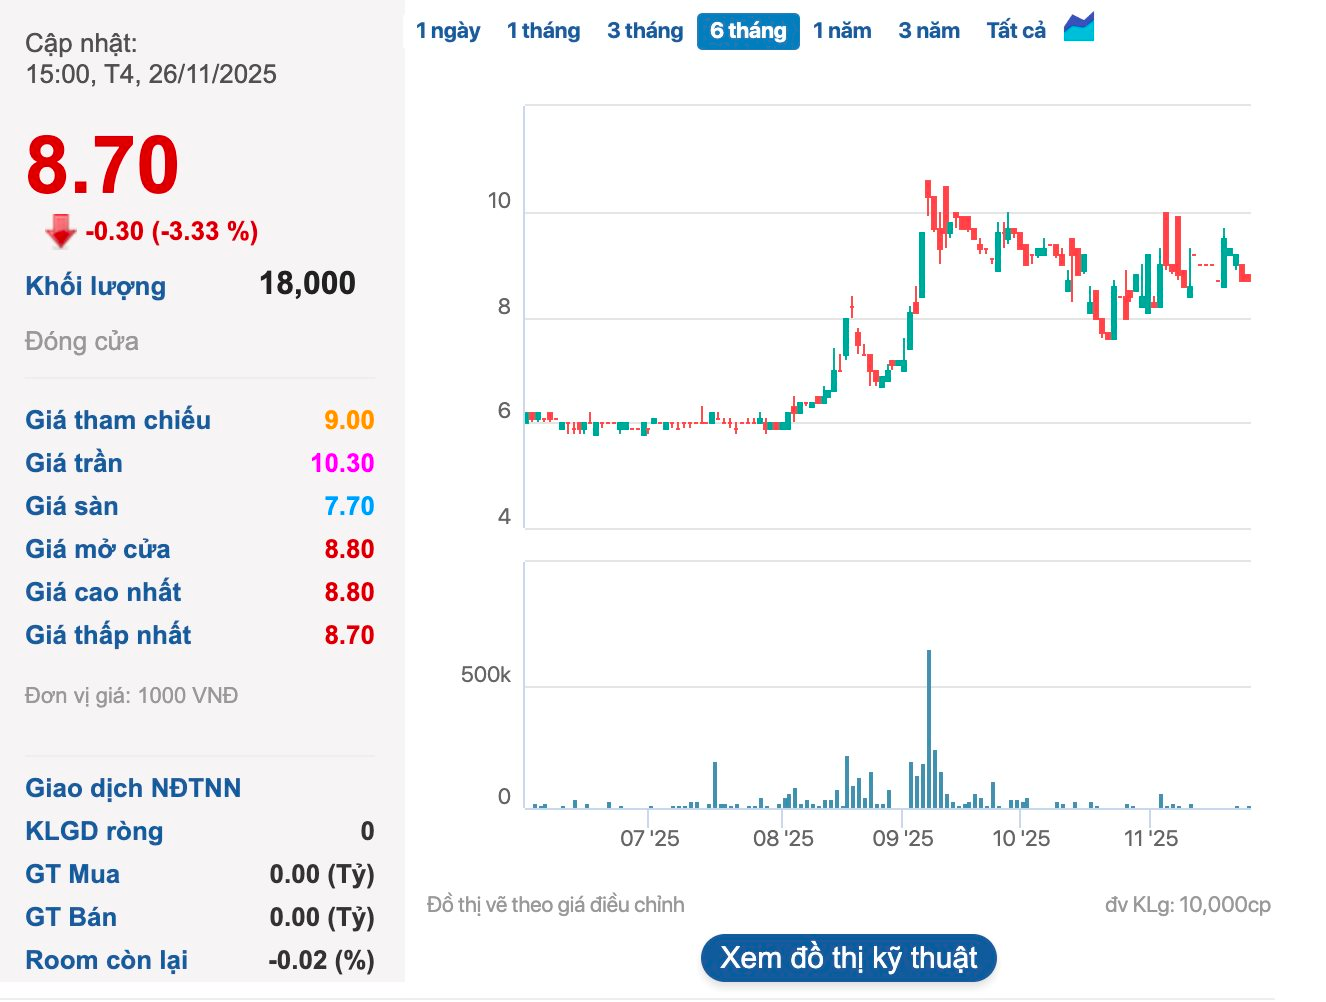Select the 3 tháng time range
Screen dimensions: 1326x1002
pos(644,30)
